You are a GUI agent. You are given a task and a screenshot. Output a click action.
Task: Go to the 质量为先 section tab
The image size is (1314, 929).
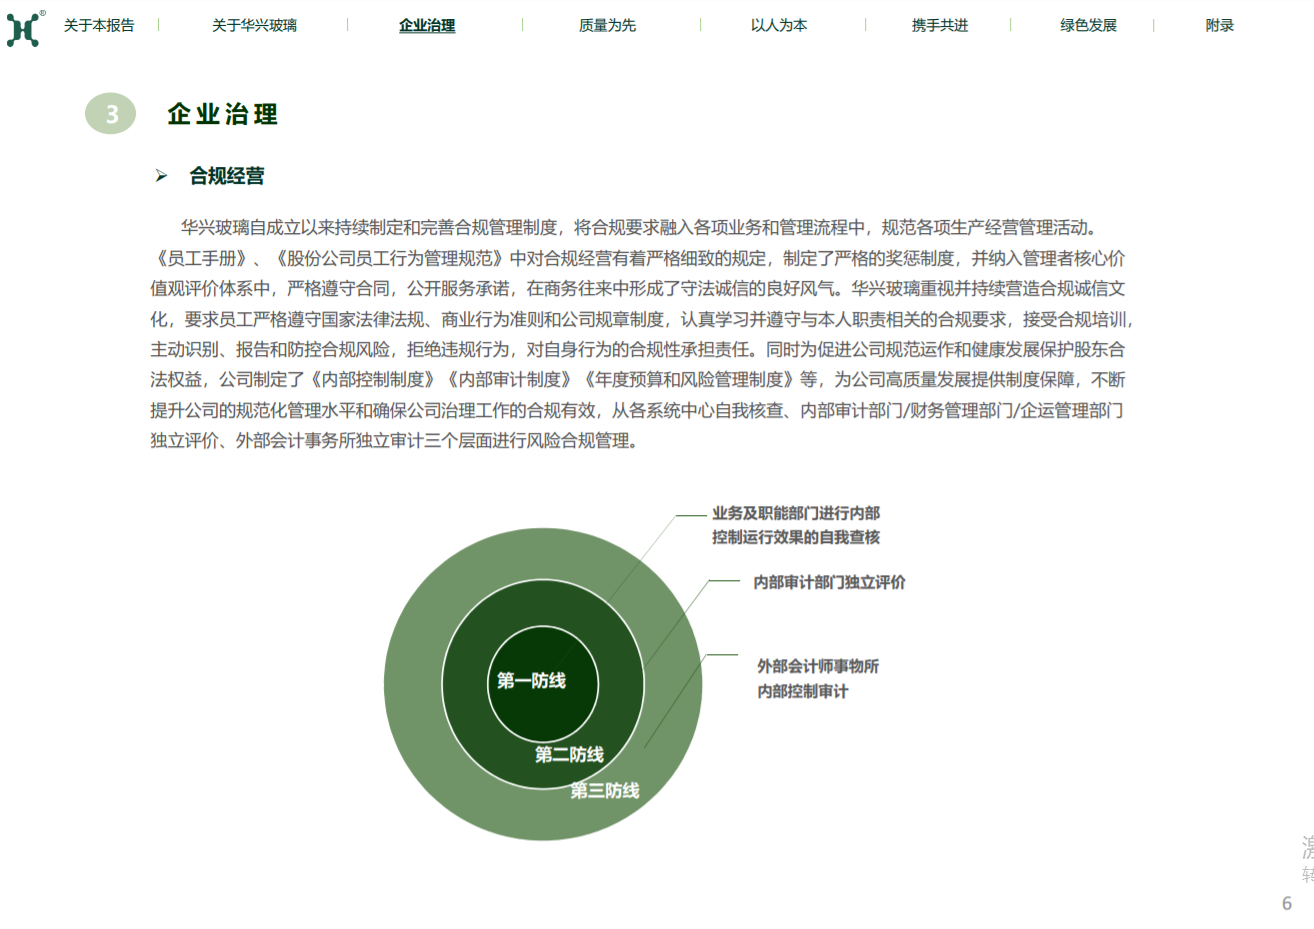tap(607, 25)
